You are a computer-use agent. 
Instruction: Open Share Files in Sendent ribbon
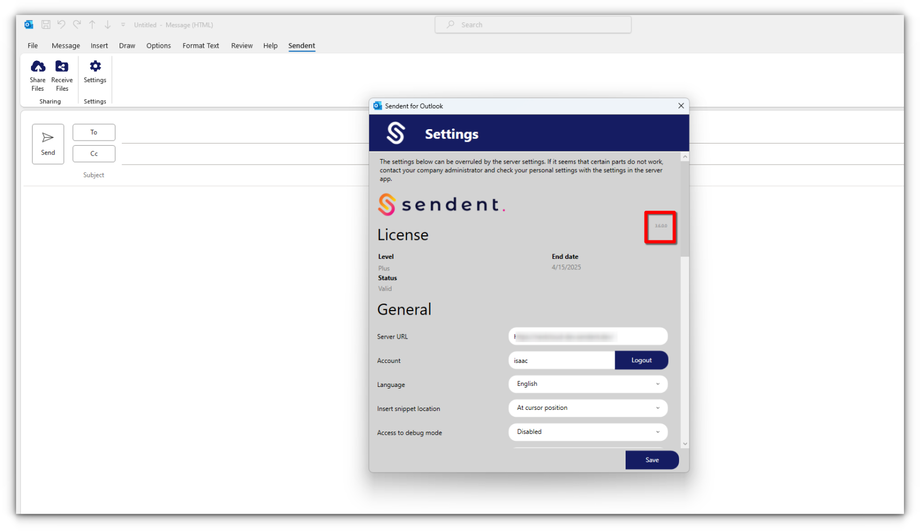pyautogui.click(x=38, y=76)
